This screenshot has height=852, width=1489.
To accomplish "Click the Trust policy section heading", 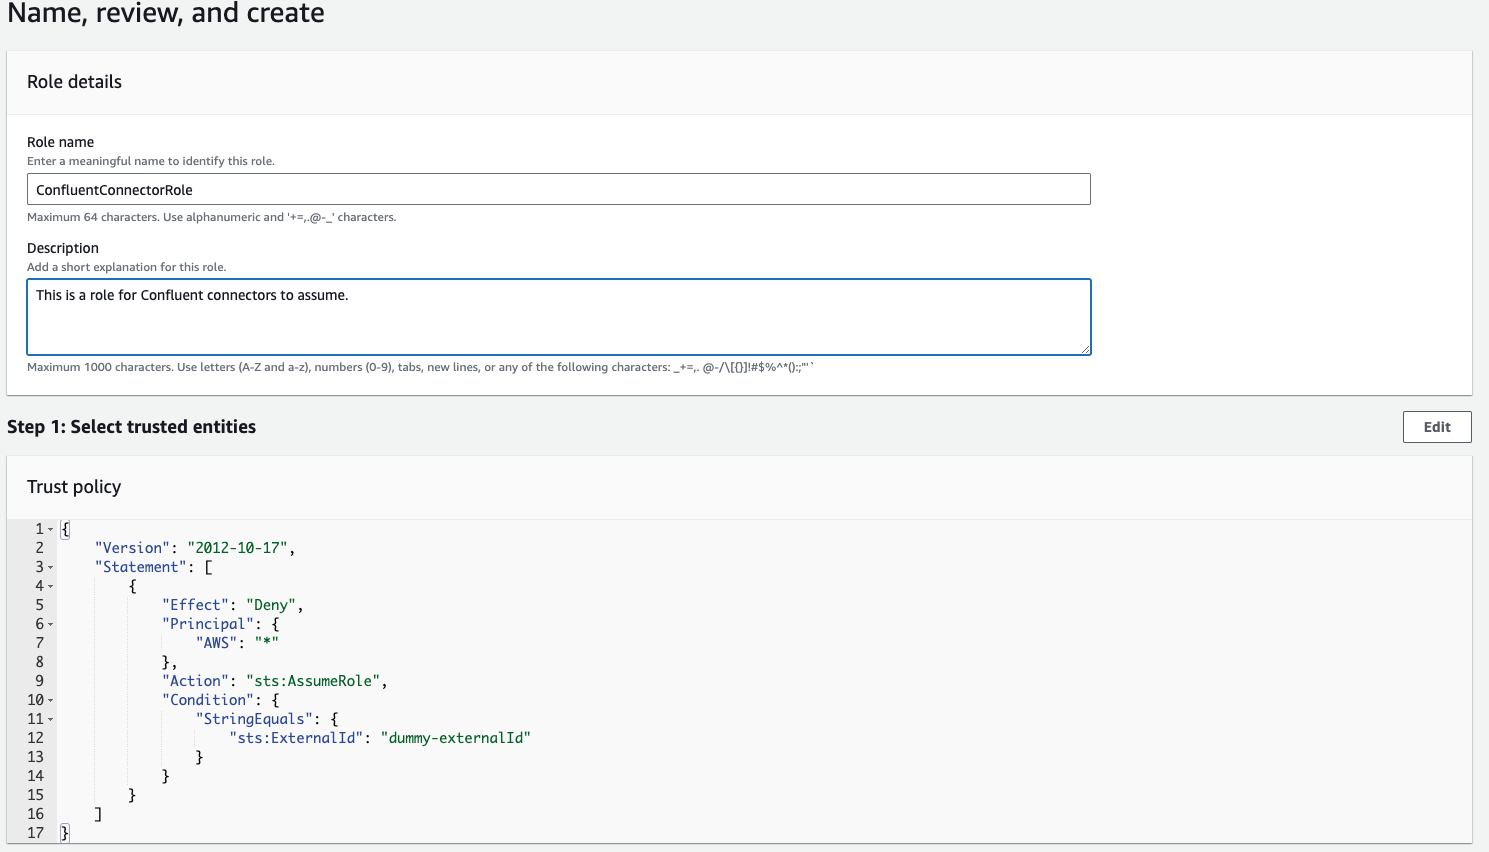I will pyautogui.click(x=74, y=487).
